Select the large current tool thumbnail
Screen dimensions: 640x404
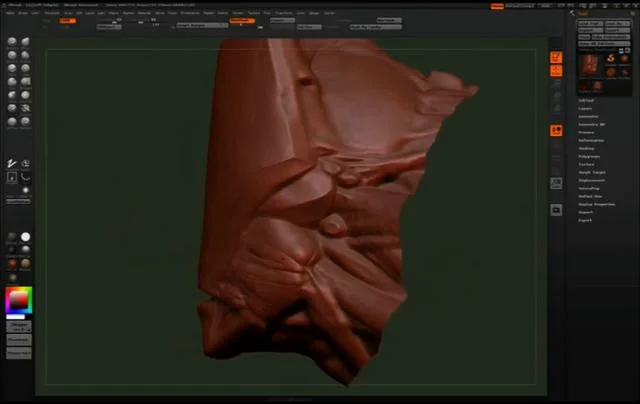click(590, 65)
